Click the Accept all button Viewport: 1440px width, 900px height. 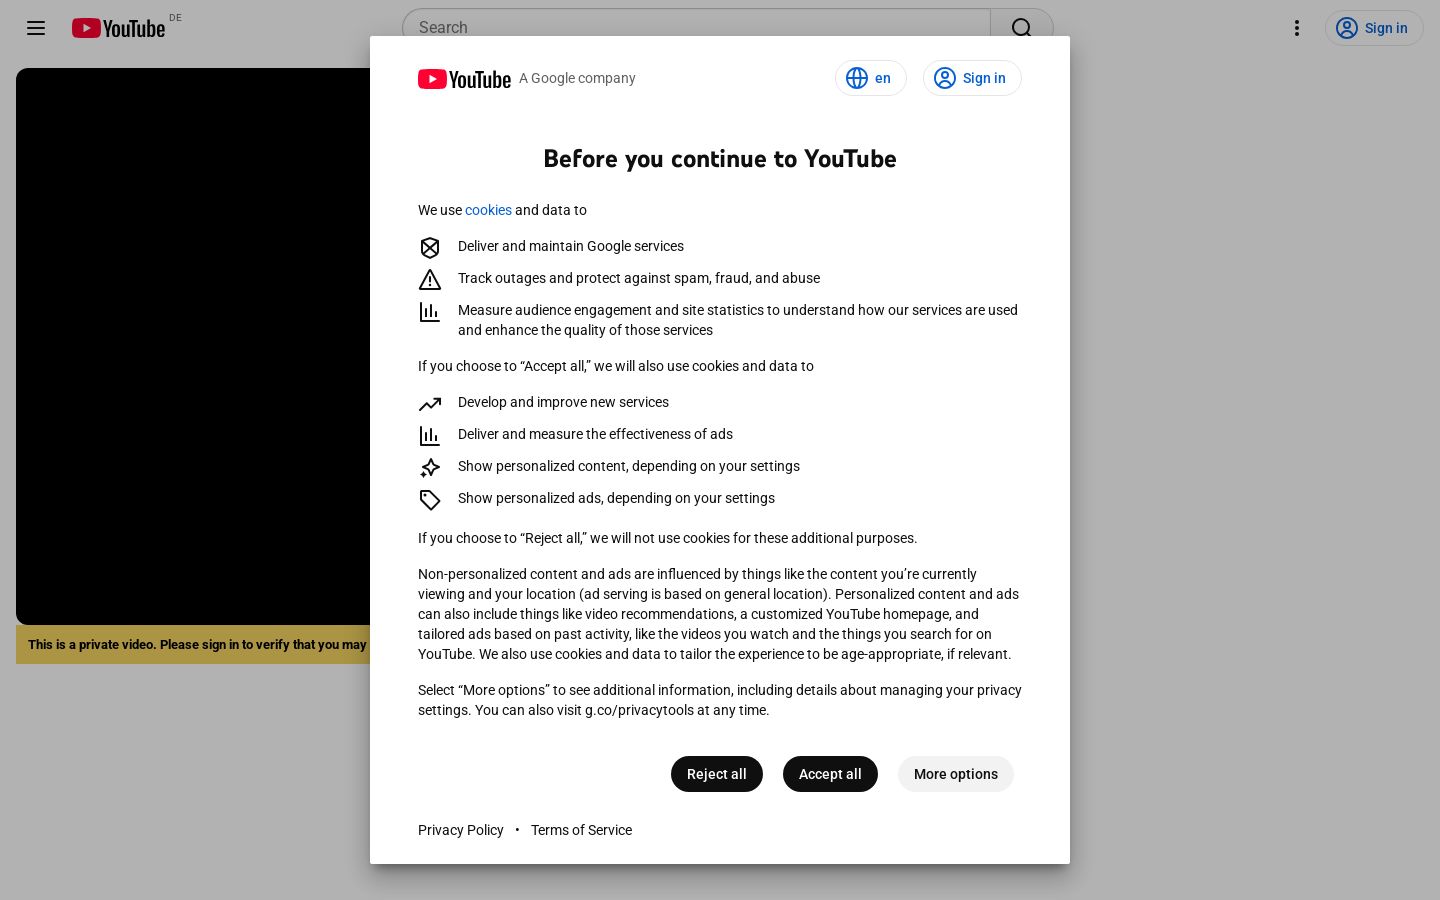[830, 774]
